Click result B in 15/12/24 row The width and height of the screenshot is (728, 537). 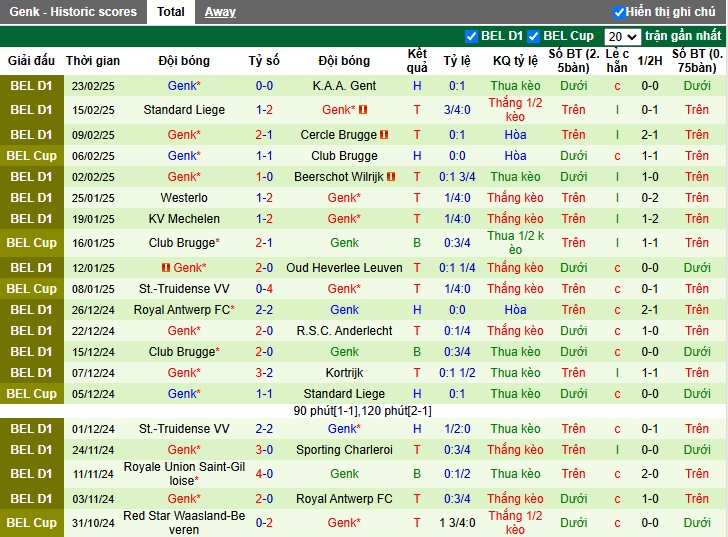point(417,352)
